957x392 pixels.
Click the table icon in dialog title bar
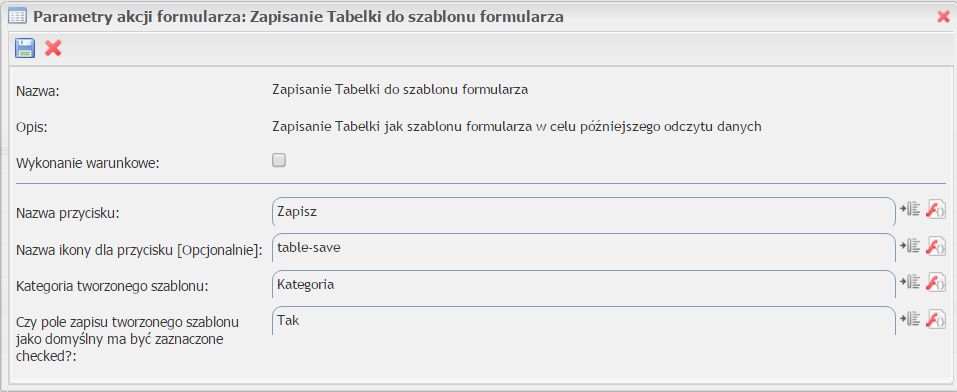pyautogui.click(x=17, y=16)
